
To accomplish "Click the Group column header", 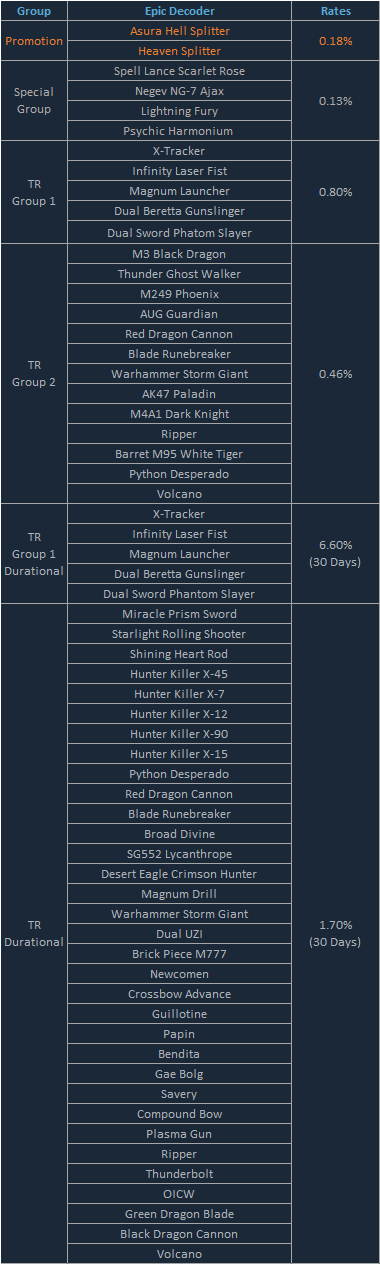I will pos(34,11).
